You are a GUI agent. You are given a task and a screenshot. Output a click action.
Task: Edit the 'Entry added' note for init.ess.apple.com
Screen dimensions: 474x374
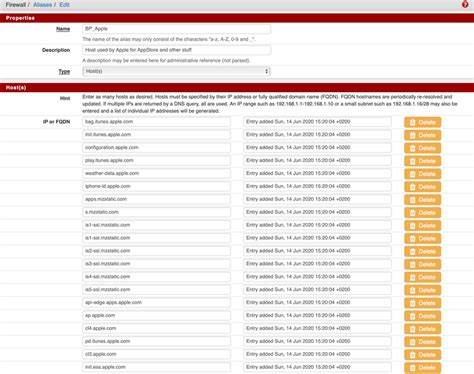[x=317, y=367]
